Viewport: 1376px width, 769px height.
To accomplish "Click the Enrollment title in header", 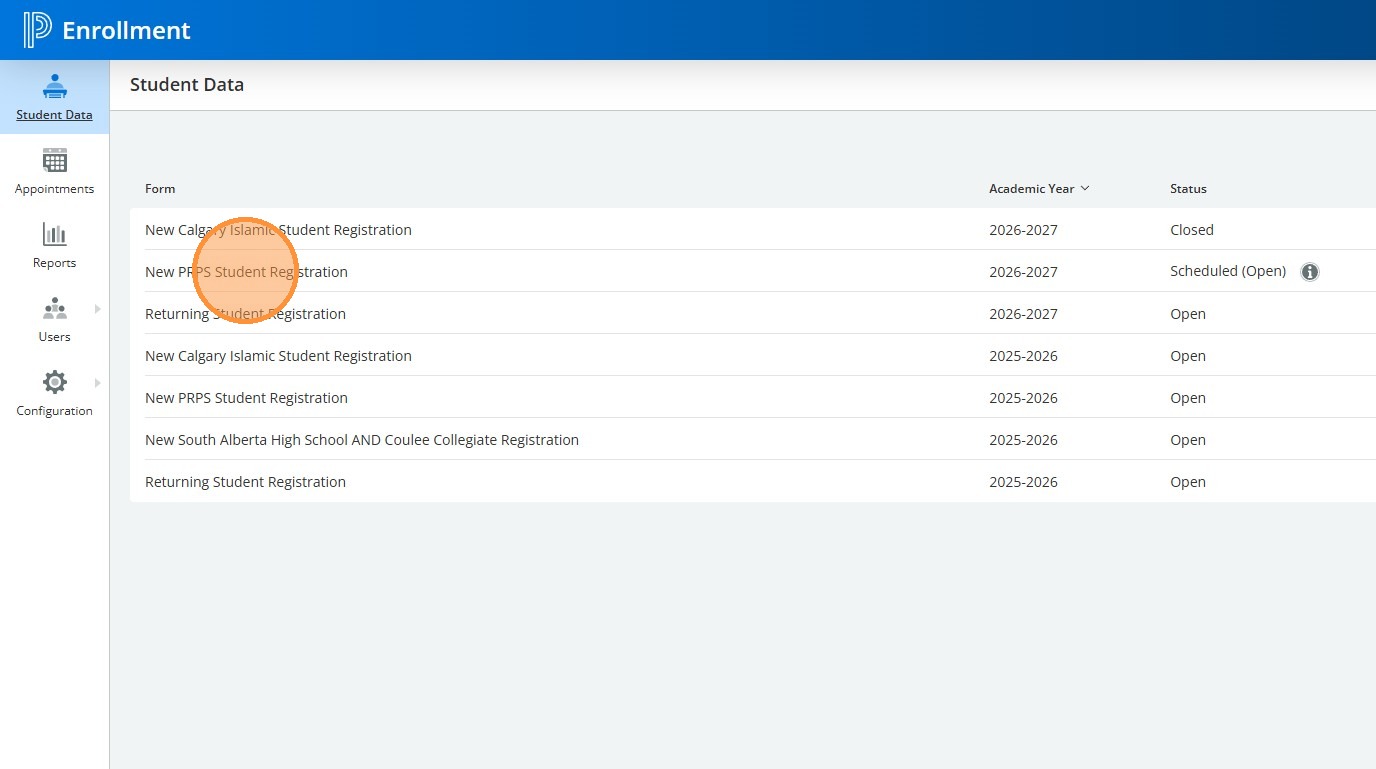I will click(x=126, y=31).
